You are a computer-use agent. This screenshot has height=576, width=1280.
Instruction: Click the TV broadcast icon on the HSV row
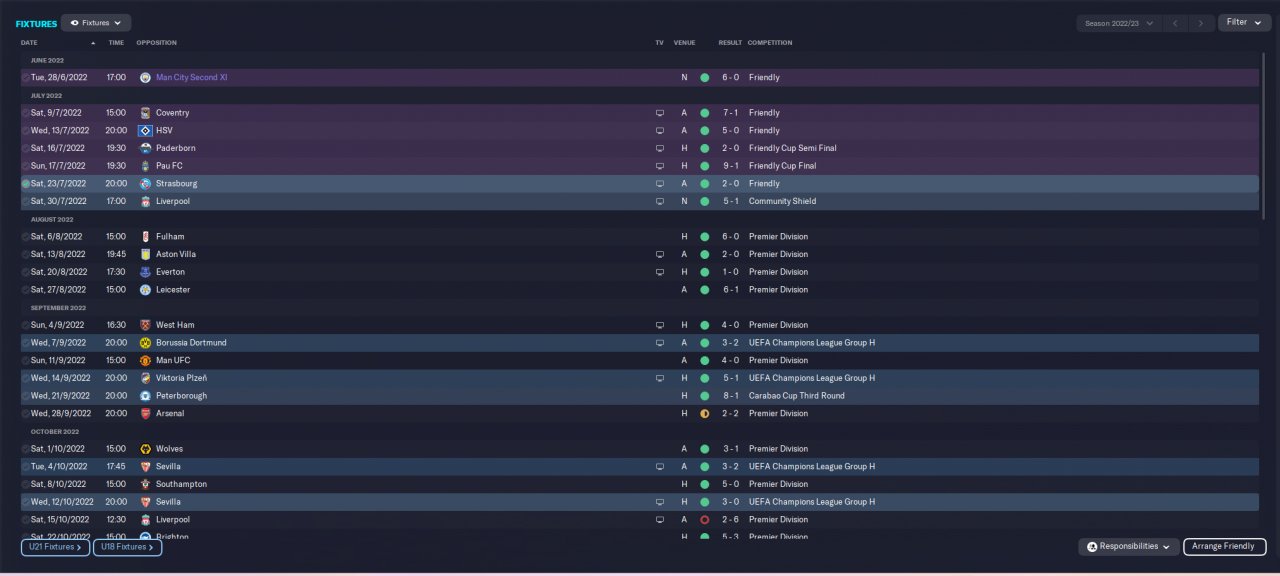660,131
